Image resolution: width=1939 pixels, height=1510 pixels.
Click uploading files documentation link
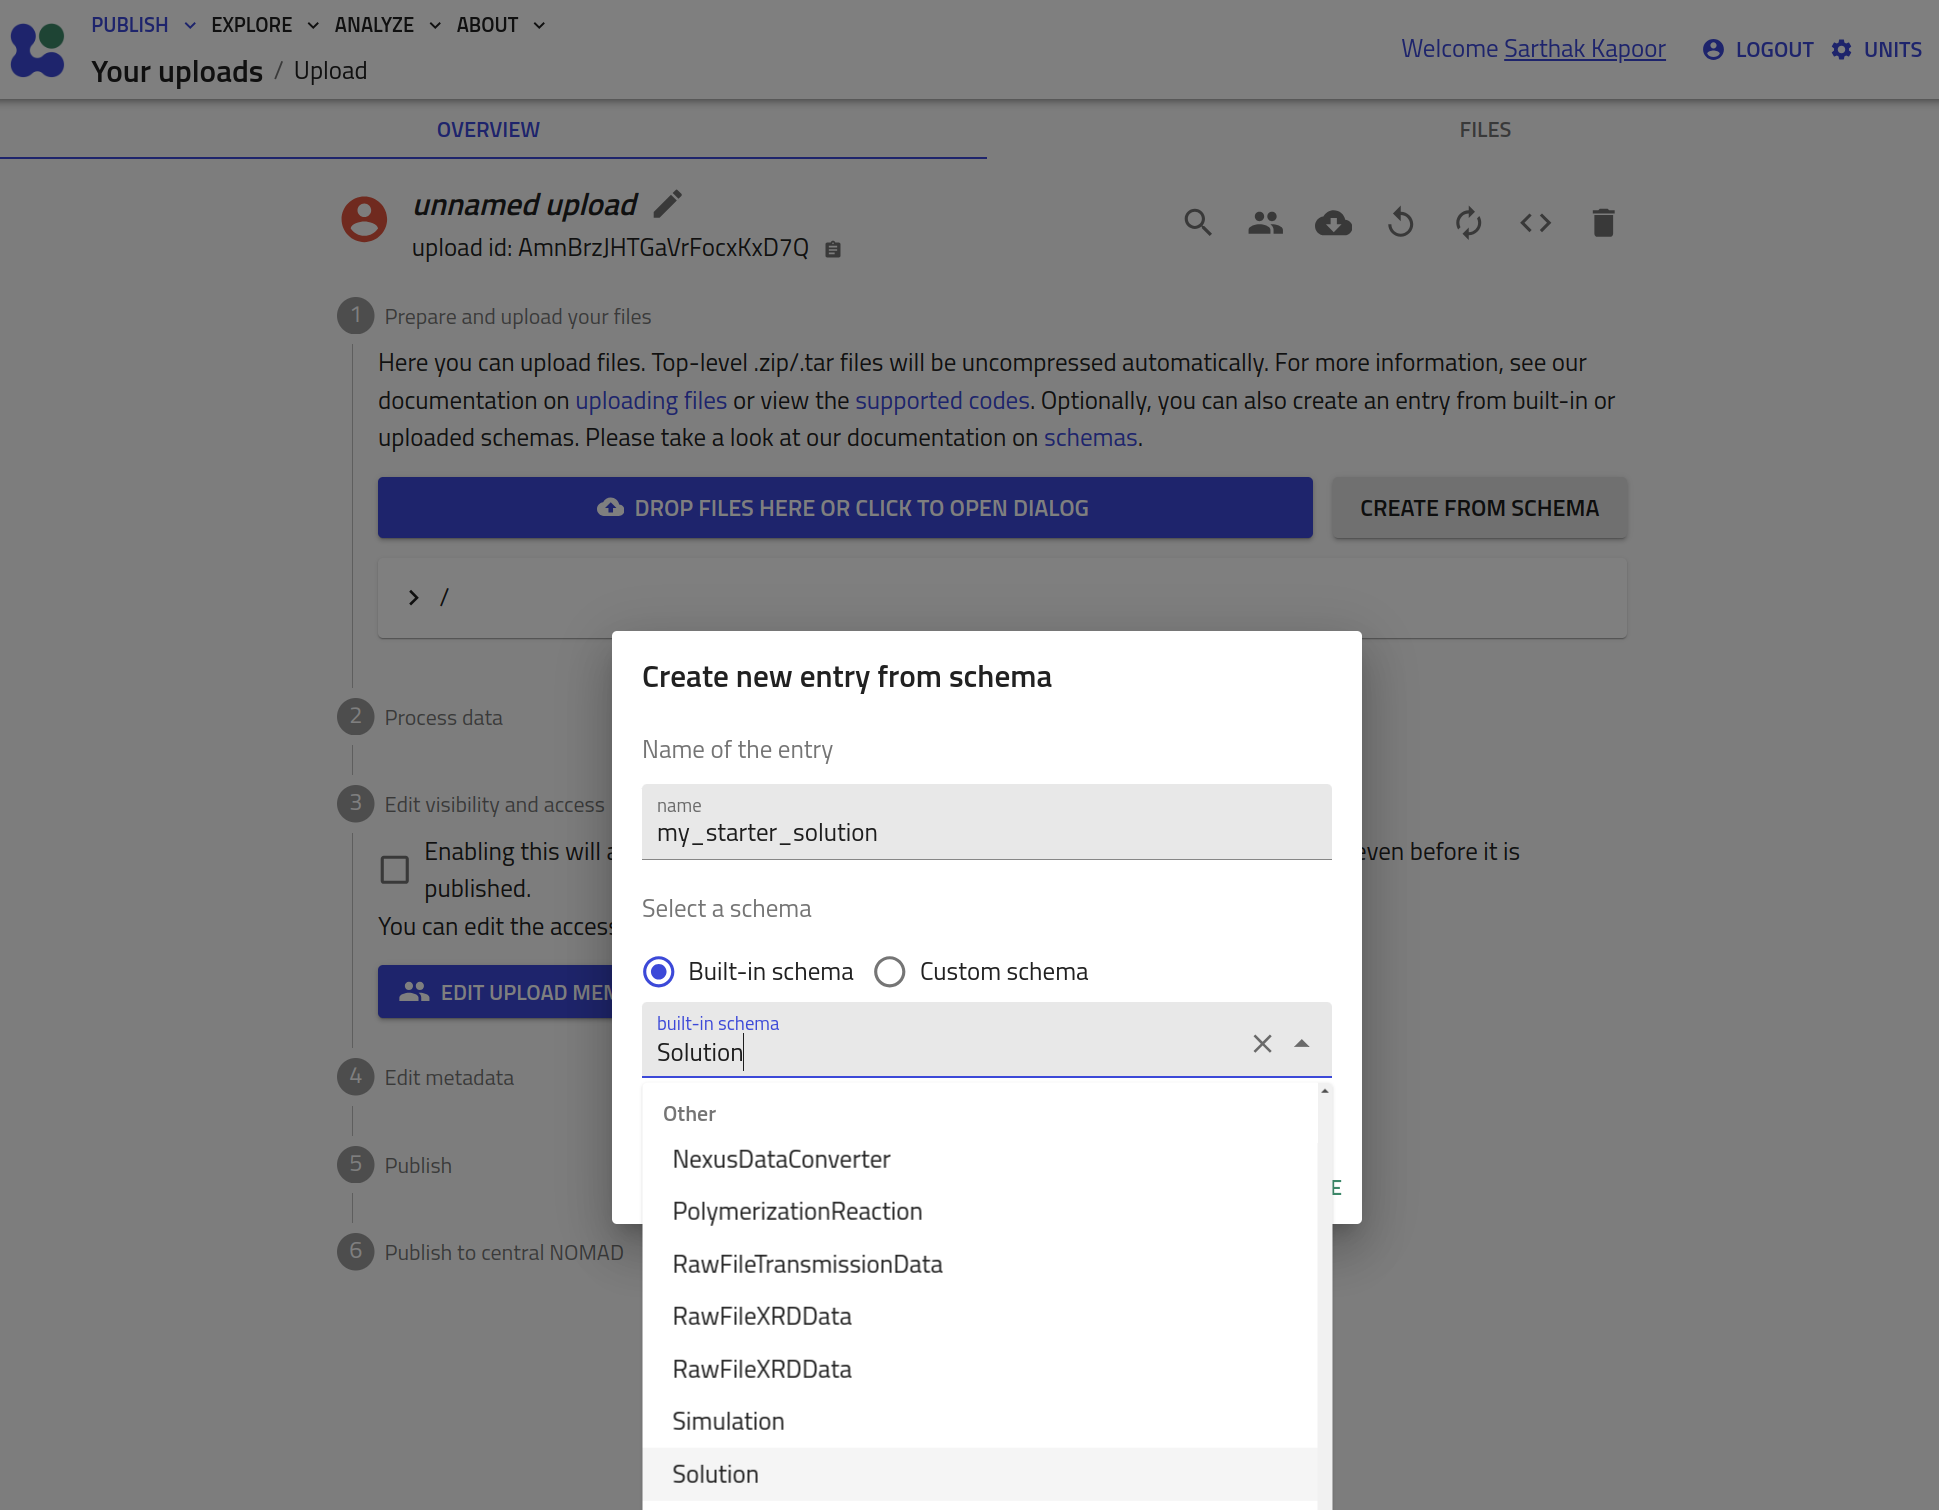[650, 400]
